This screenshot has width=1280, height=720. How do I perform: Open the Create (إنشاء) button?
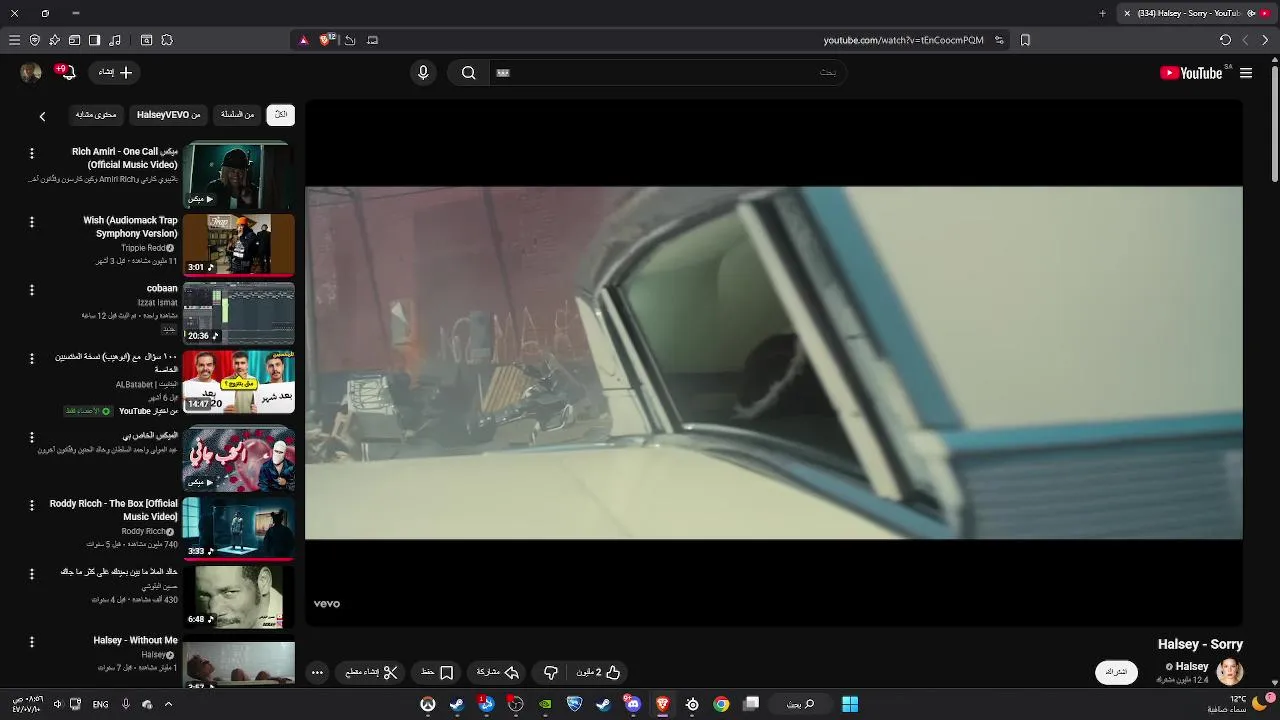[x=115, y=72]
